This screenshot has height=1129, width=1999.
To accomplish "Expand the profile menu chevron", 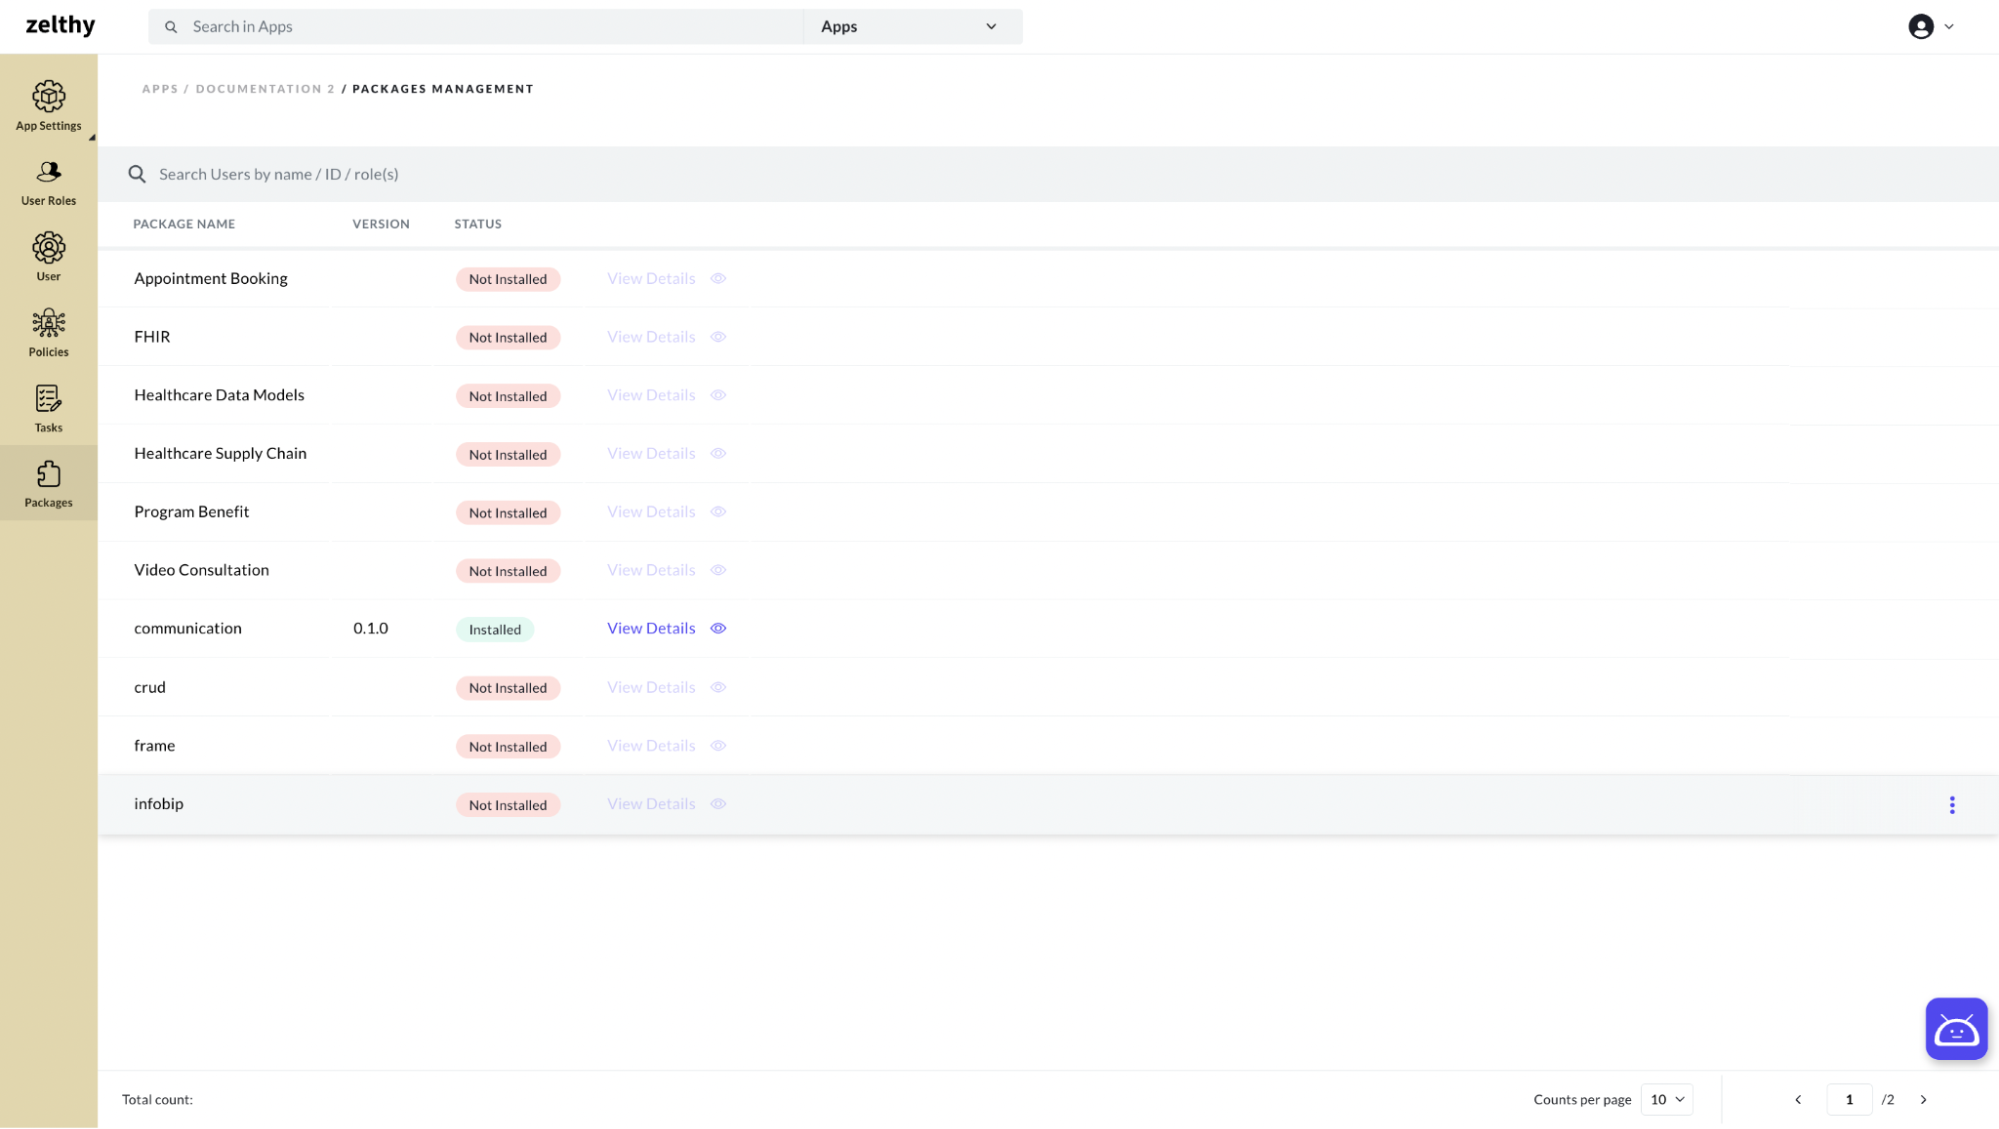I will 1949,27.
